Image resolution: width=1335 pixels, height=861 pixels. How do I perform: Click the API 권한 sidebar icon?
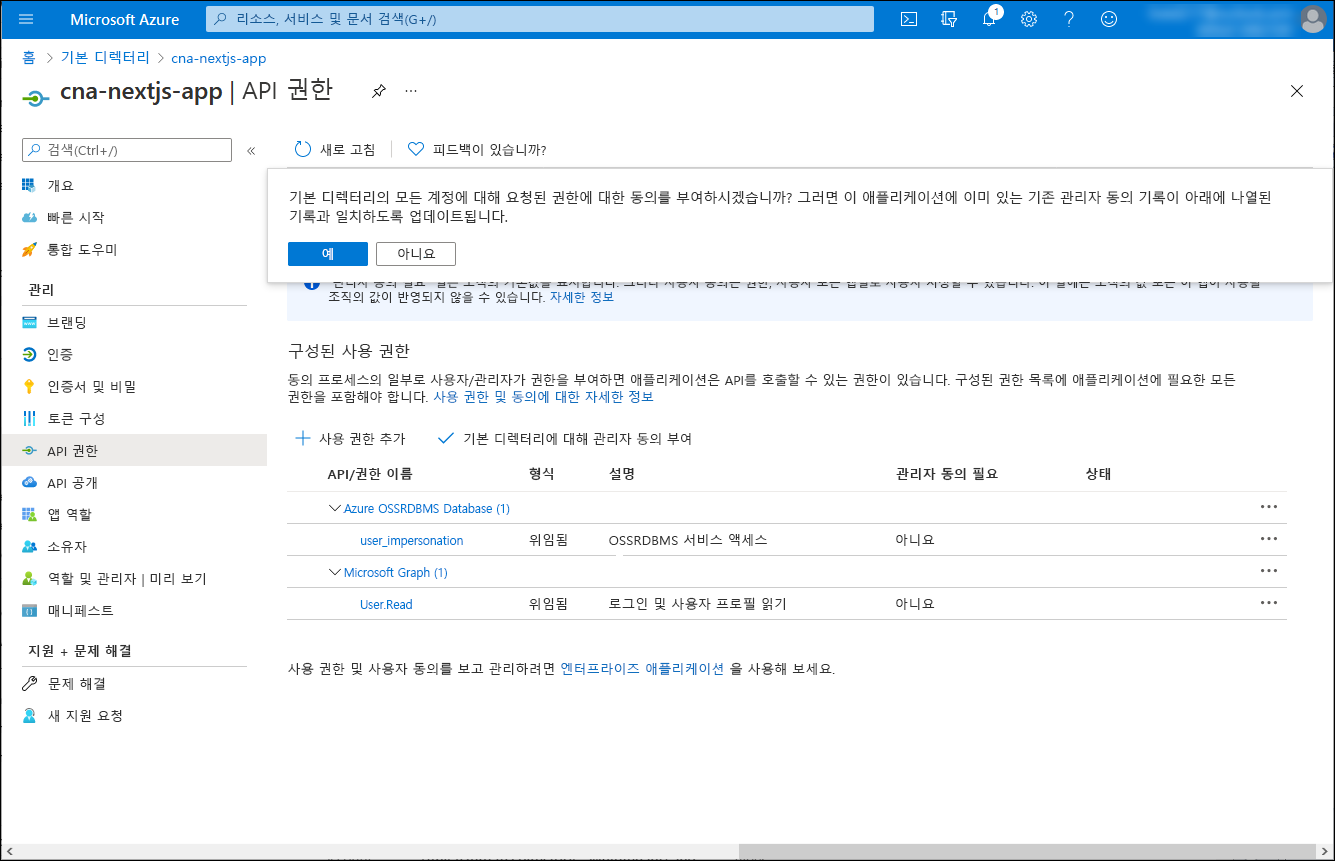pyautogui.click(x=29, y=450)
